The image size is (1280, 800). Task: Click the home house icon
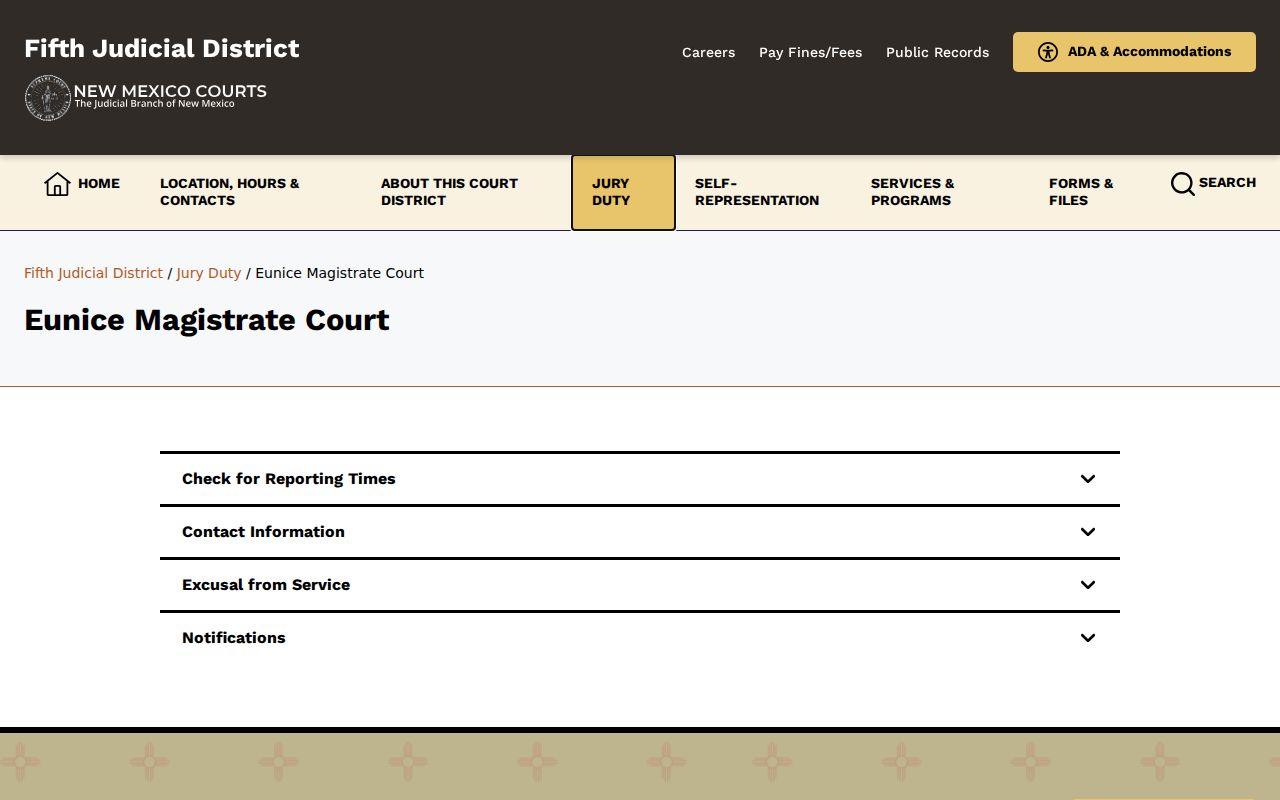click(57, 184)
